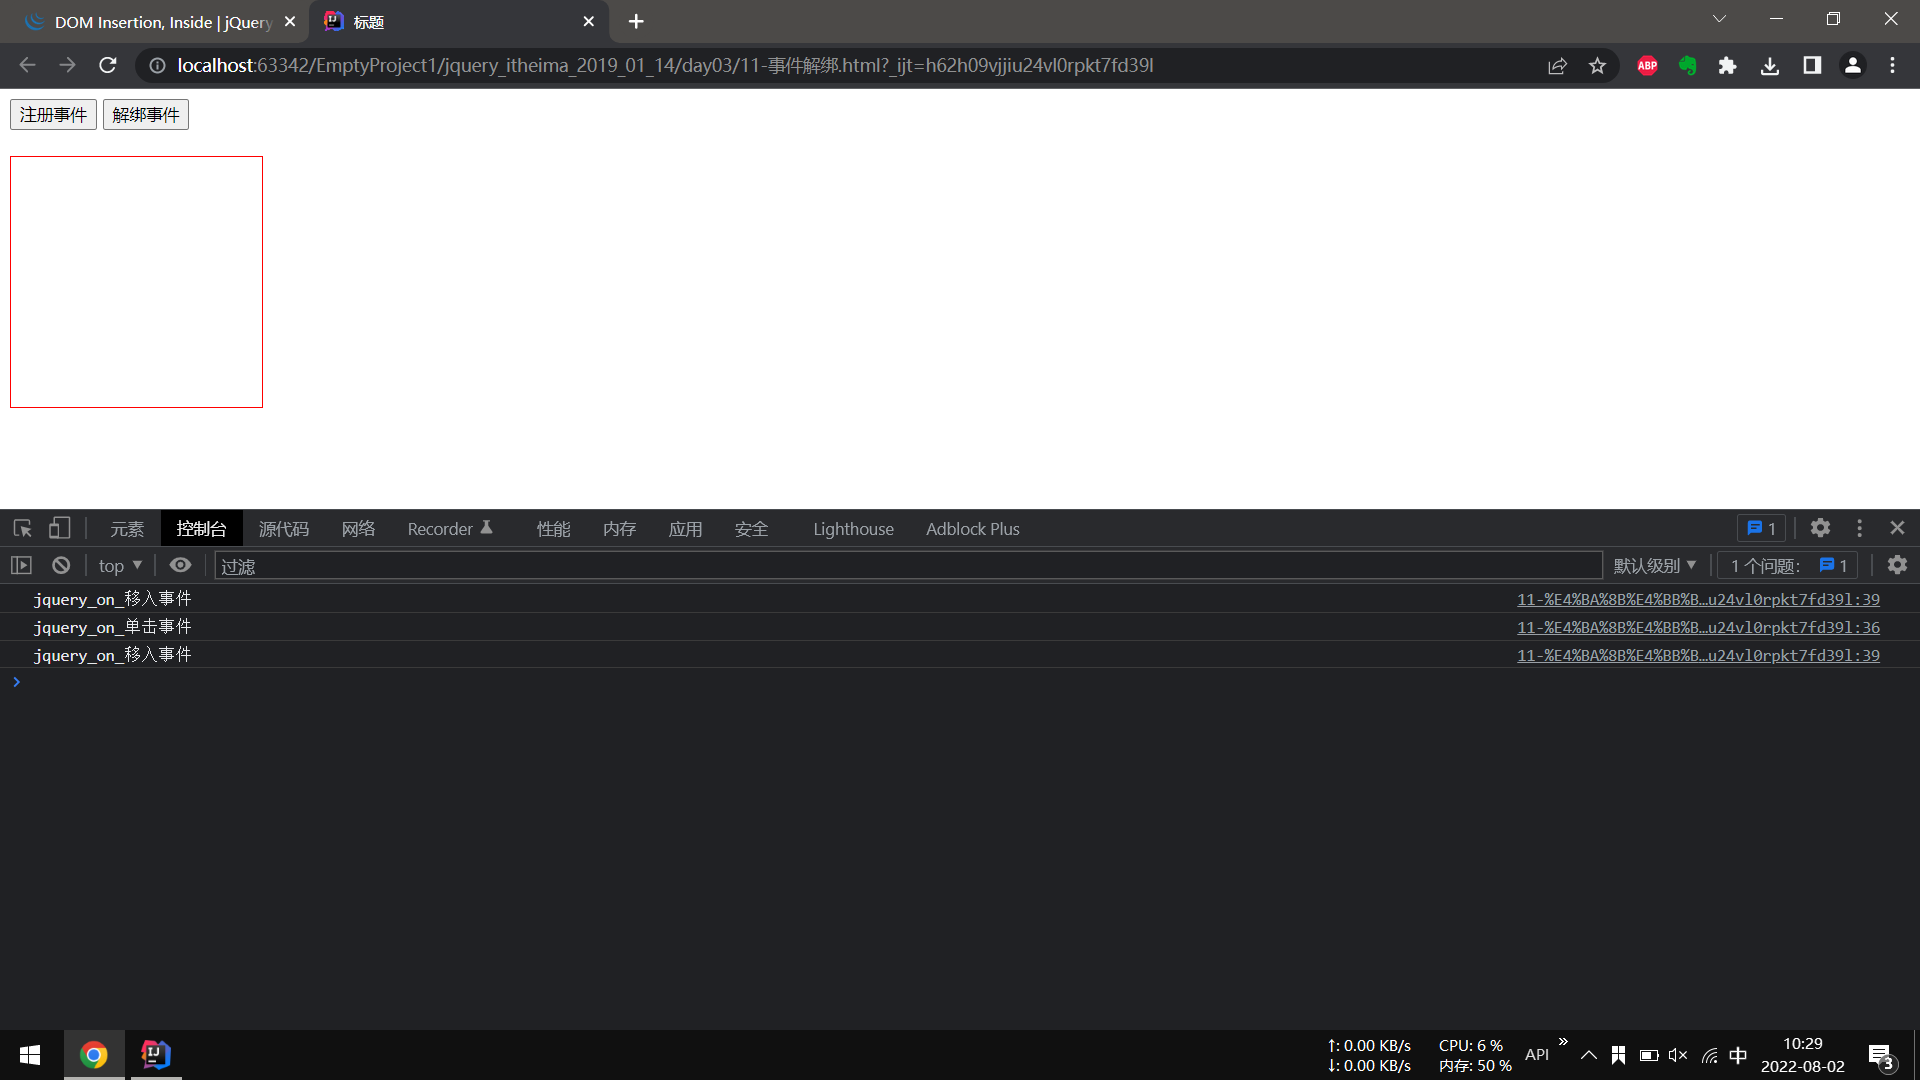Screen dimensions: 1920x1080
Task: Share this page icon
Action: pos(1557,65)
